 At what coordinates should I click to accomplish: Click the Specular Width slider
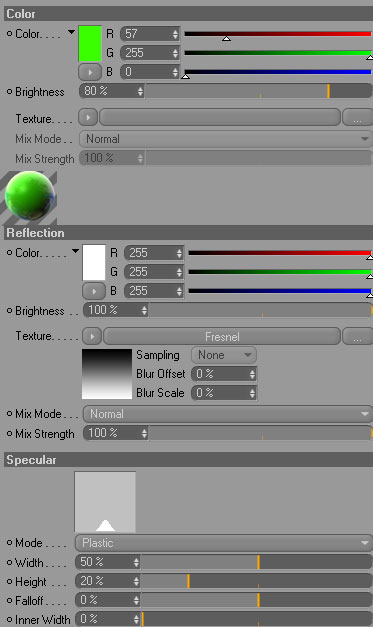(x=256, y=562)
